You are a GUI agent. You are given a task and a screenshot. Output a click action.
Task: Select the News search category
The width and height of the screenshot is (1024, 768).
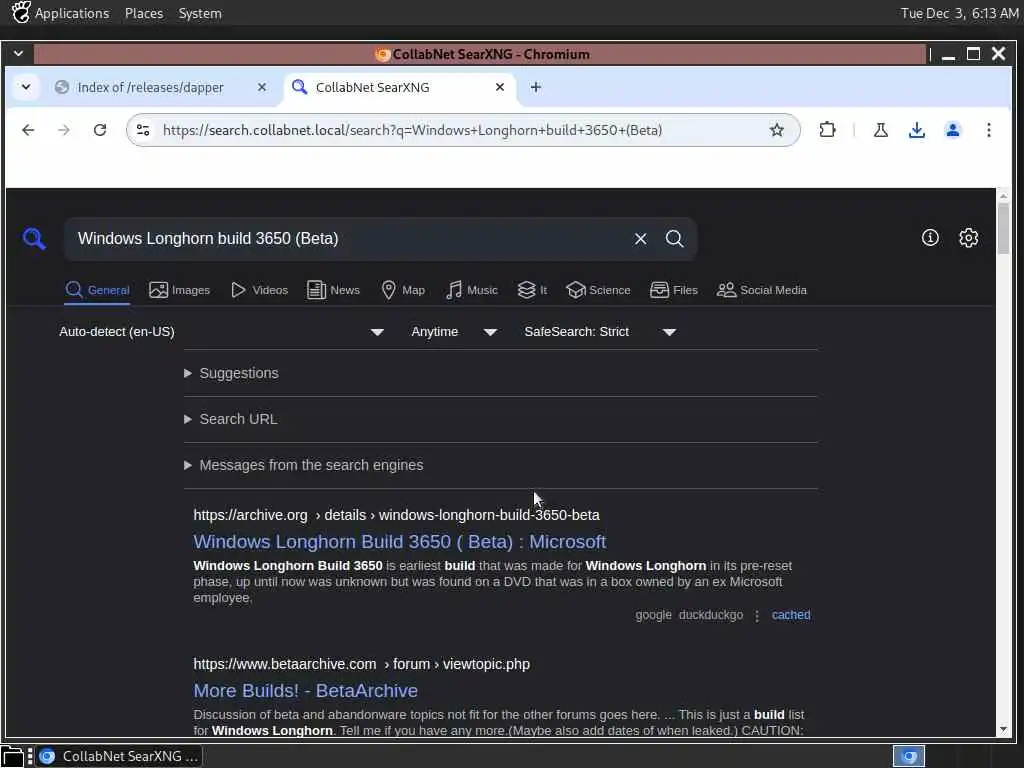[x=333, y=290]
